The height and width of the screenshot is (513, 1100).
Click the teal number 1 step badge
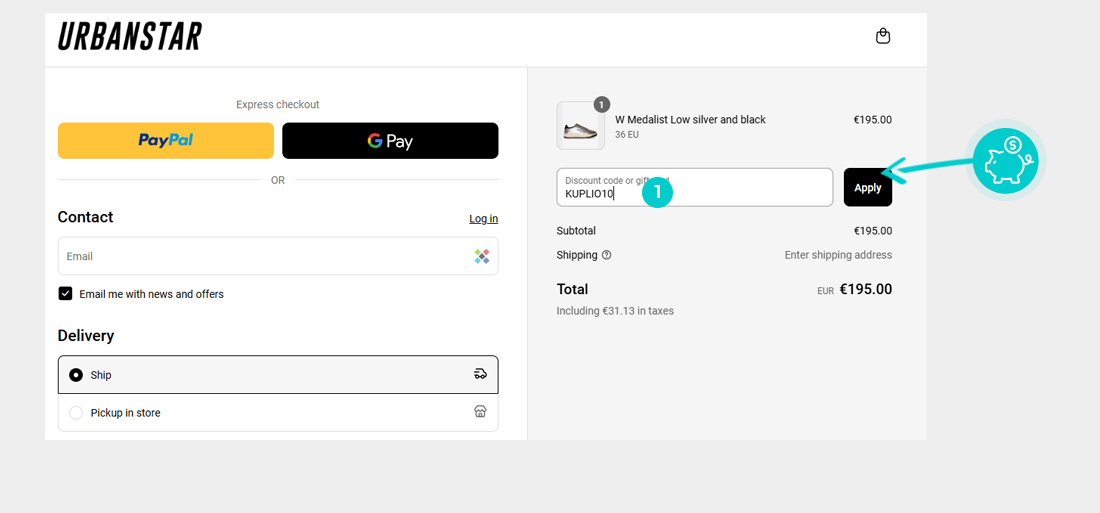pos(657,192)
